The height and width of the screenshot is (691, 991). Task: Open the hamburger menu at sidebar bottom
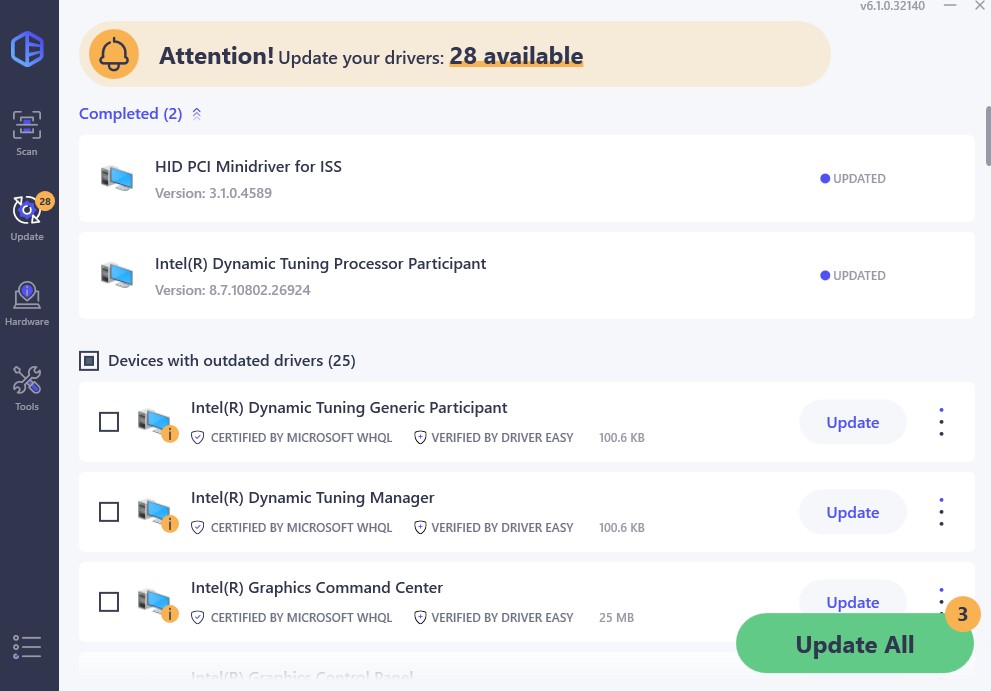click(27, 647)
